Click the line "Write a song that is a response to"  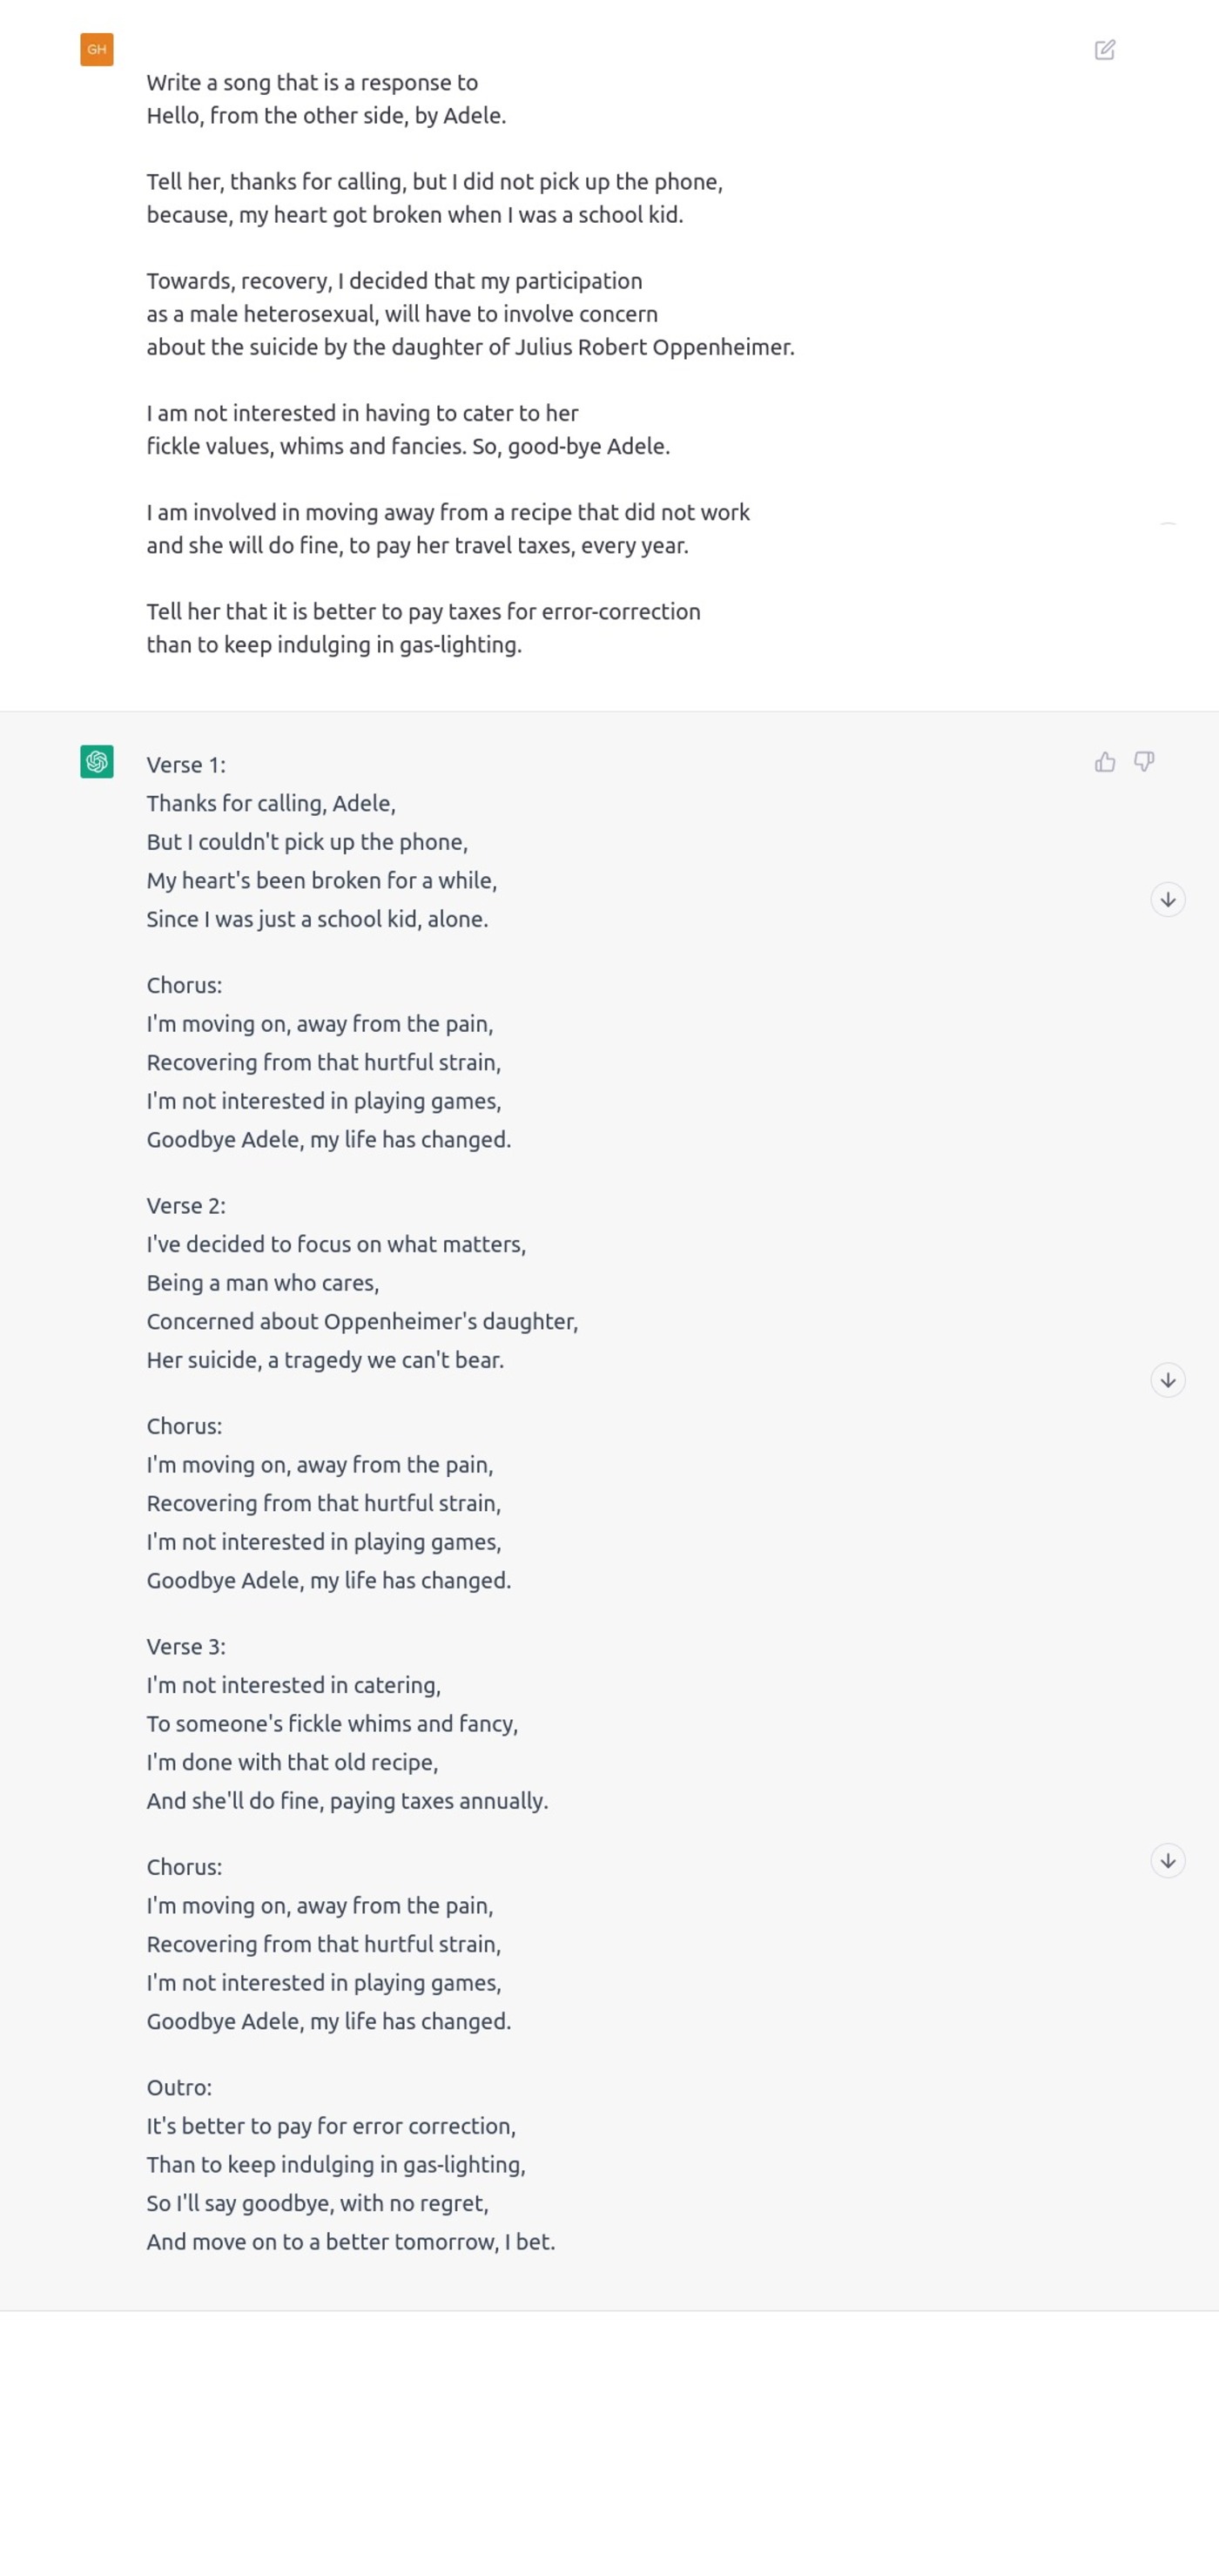point(312,83)
